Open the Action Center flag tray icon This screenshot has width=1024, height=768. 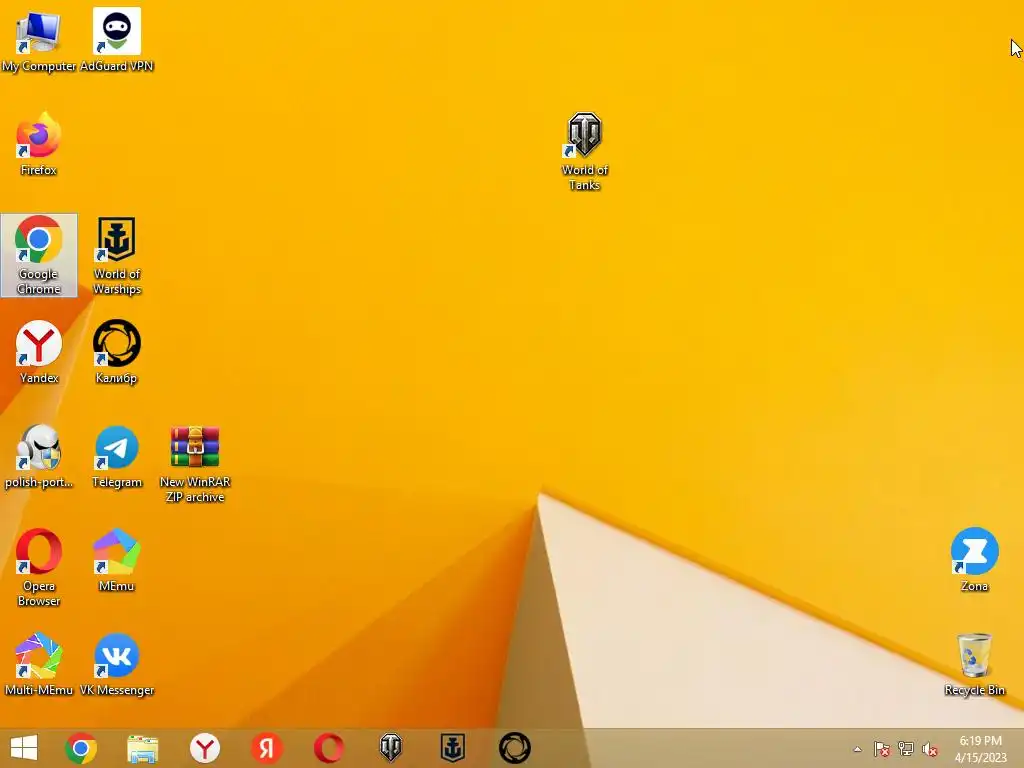pyautogui.click(x=882, y=749)
